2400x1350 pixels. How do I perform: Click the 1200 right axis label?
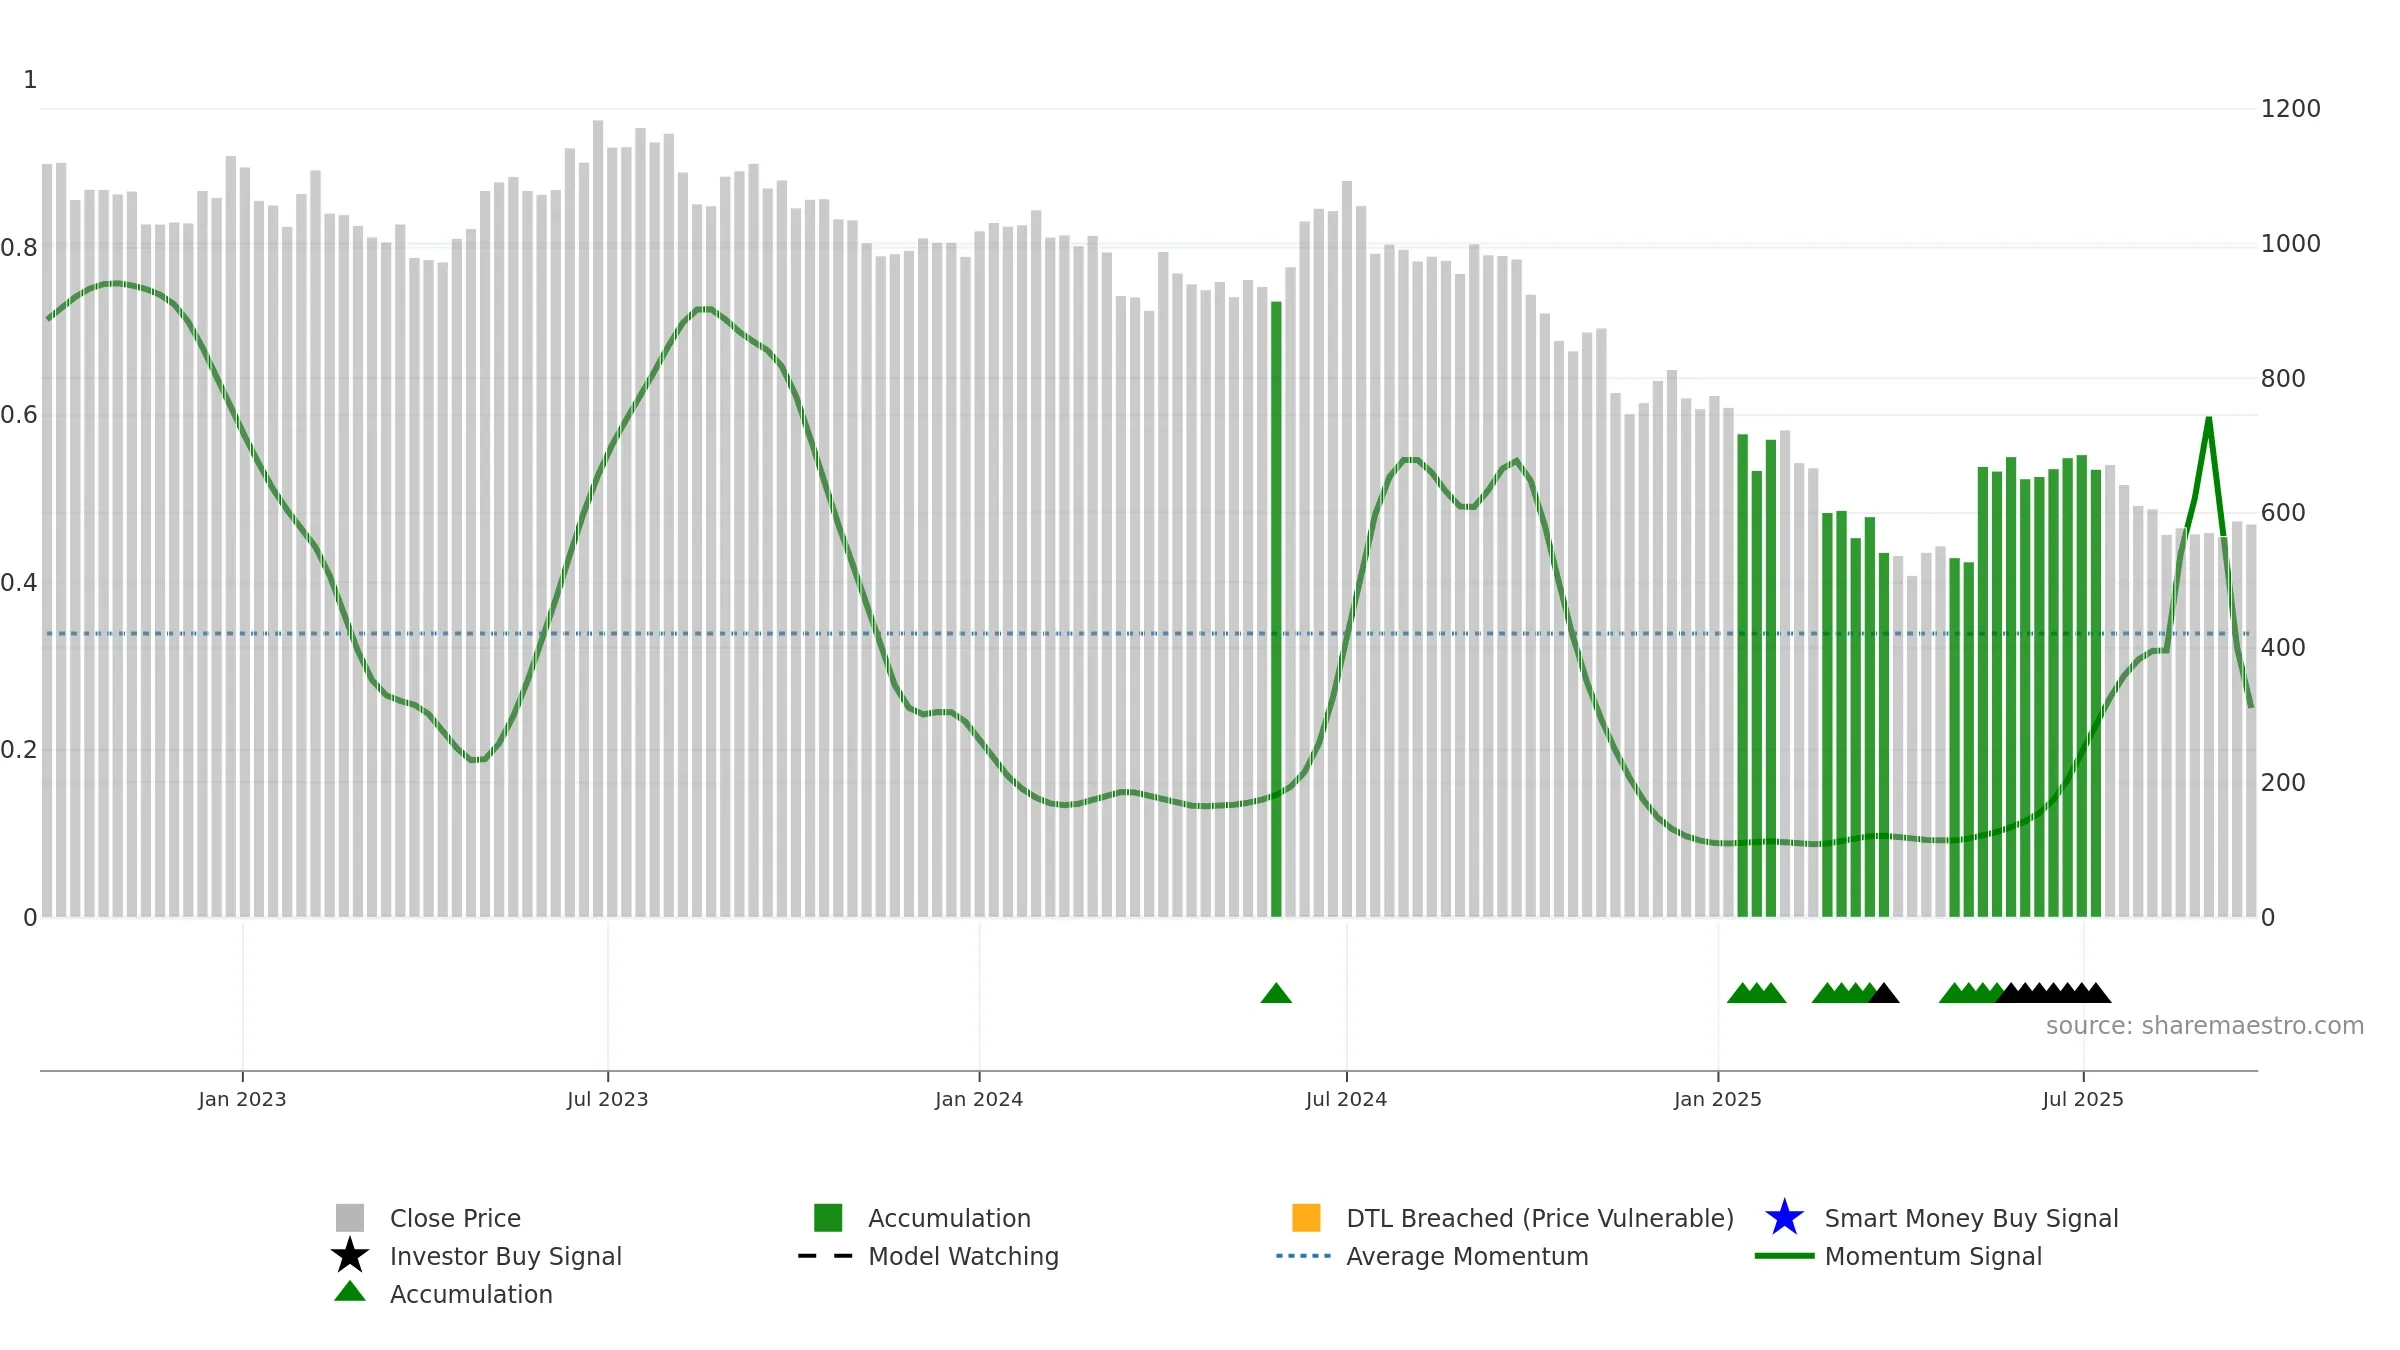[x=2290, y=108]
